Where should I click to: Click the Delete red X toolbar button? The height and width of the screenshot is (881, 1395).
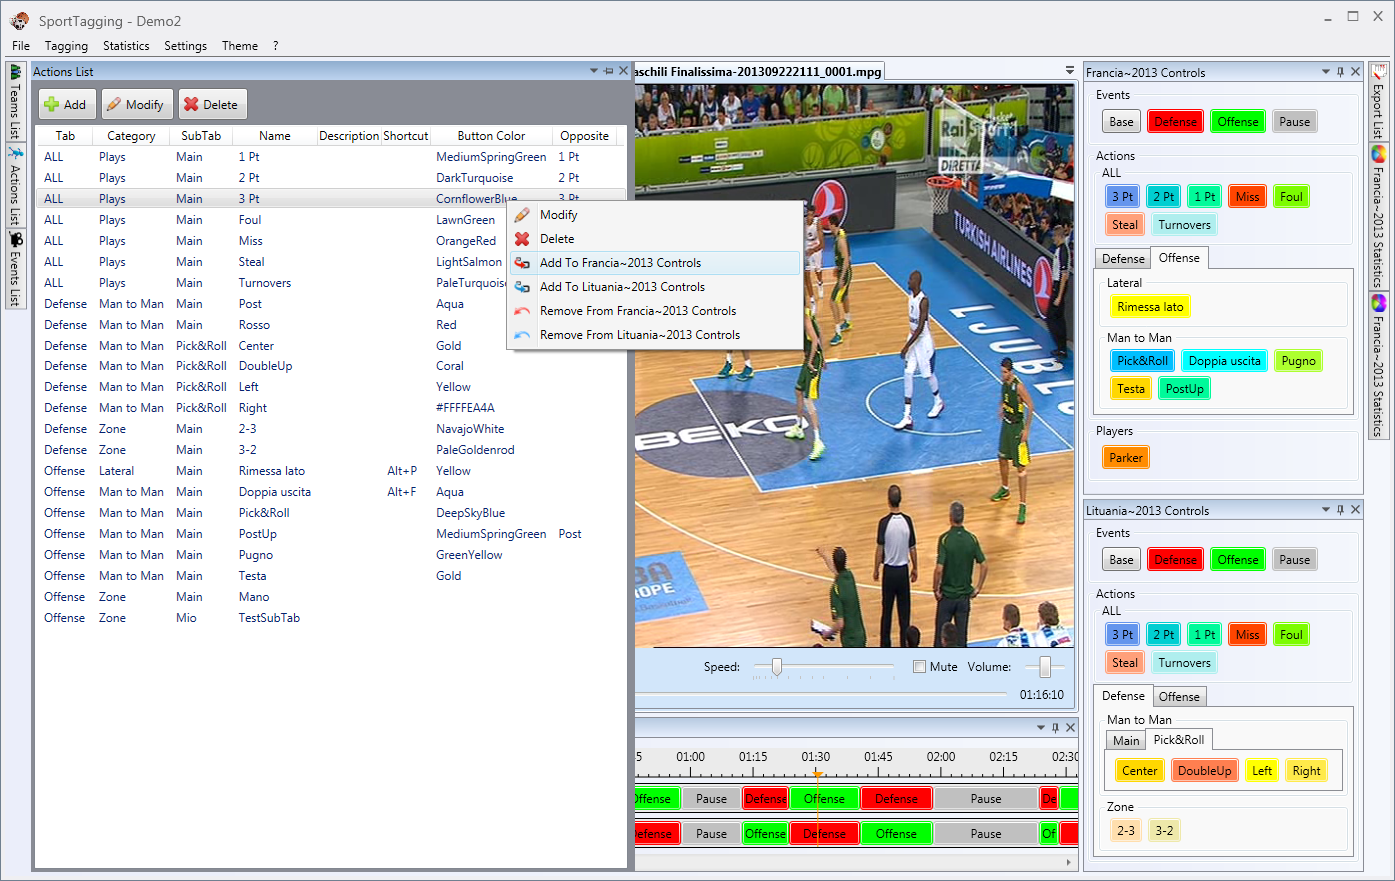click(211, 104)
